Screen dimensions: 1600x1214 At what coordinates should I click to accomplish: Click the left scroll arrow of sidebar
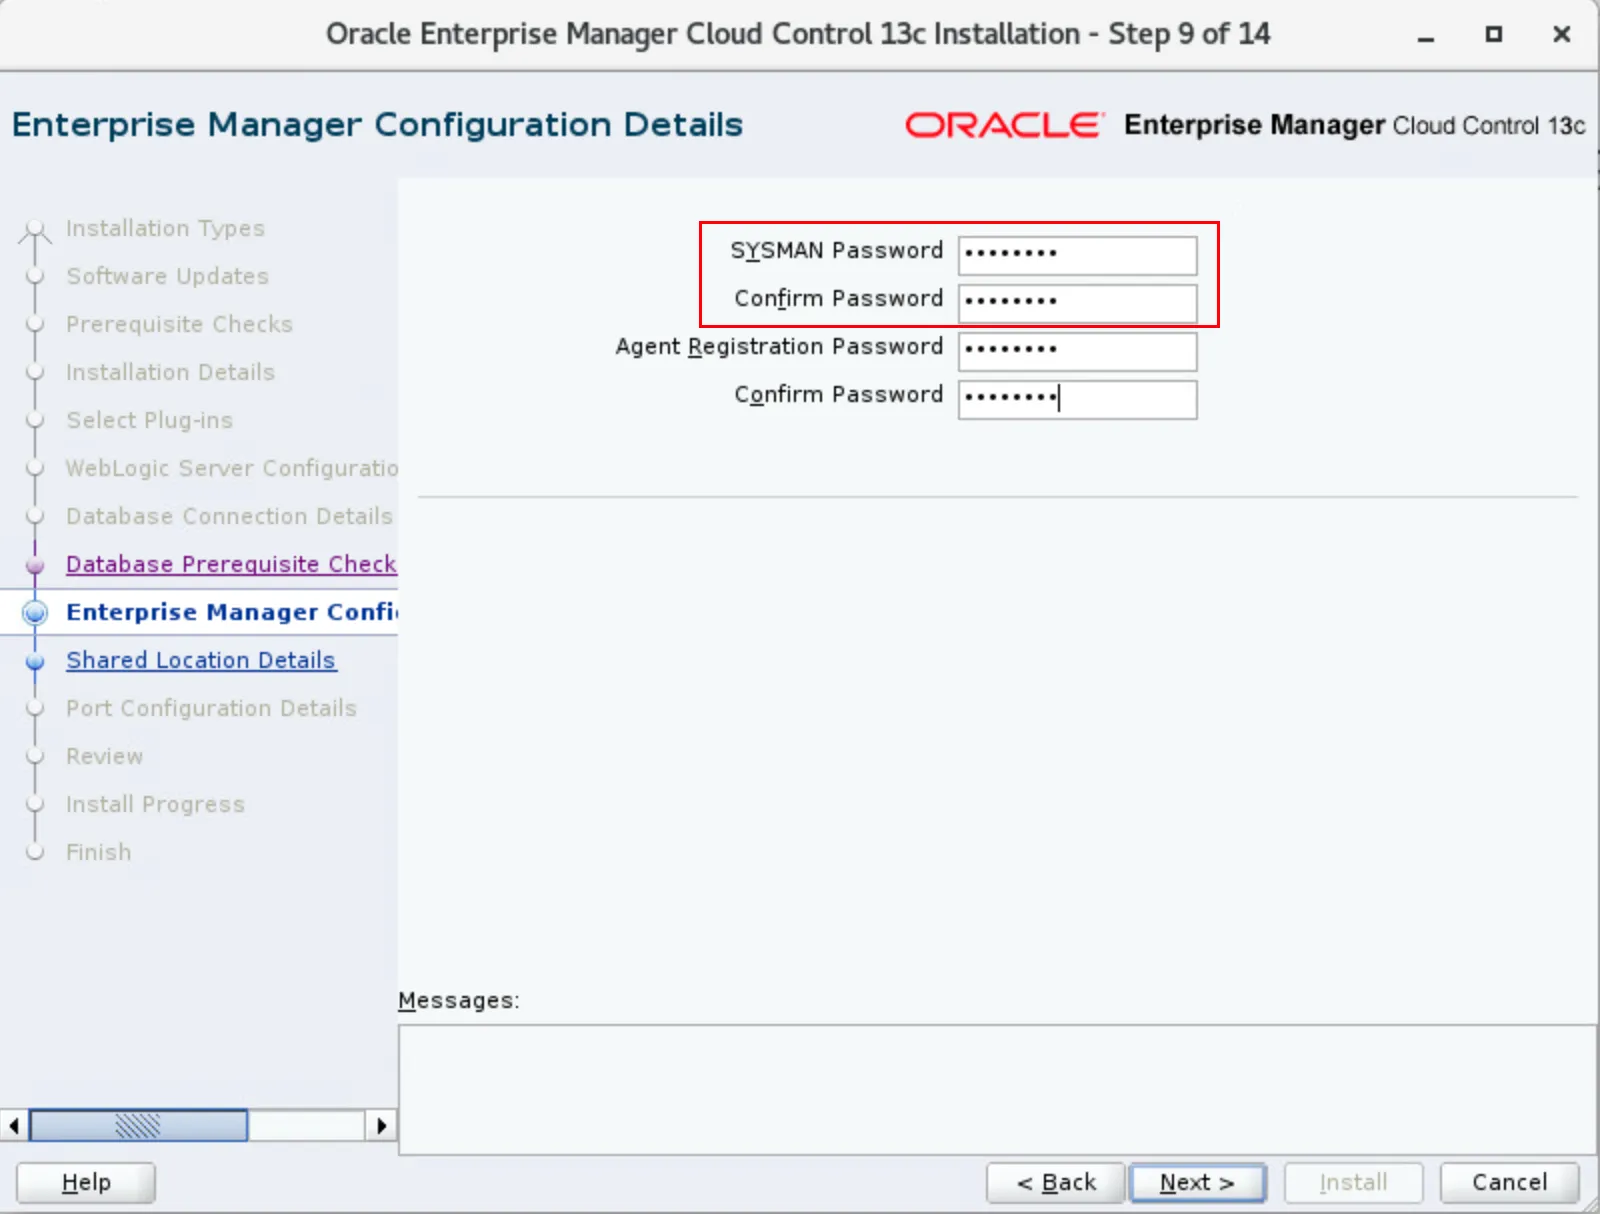14,1126
